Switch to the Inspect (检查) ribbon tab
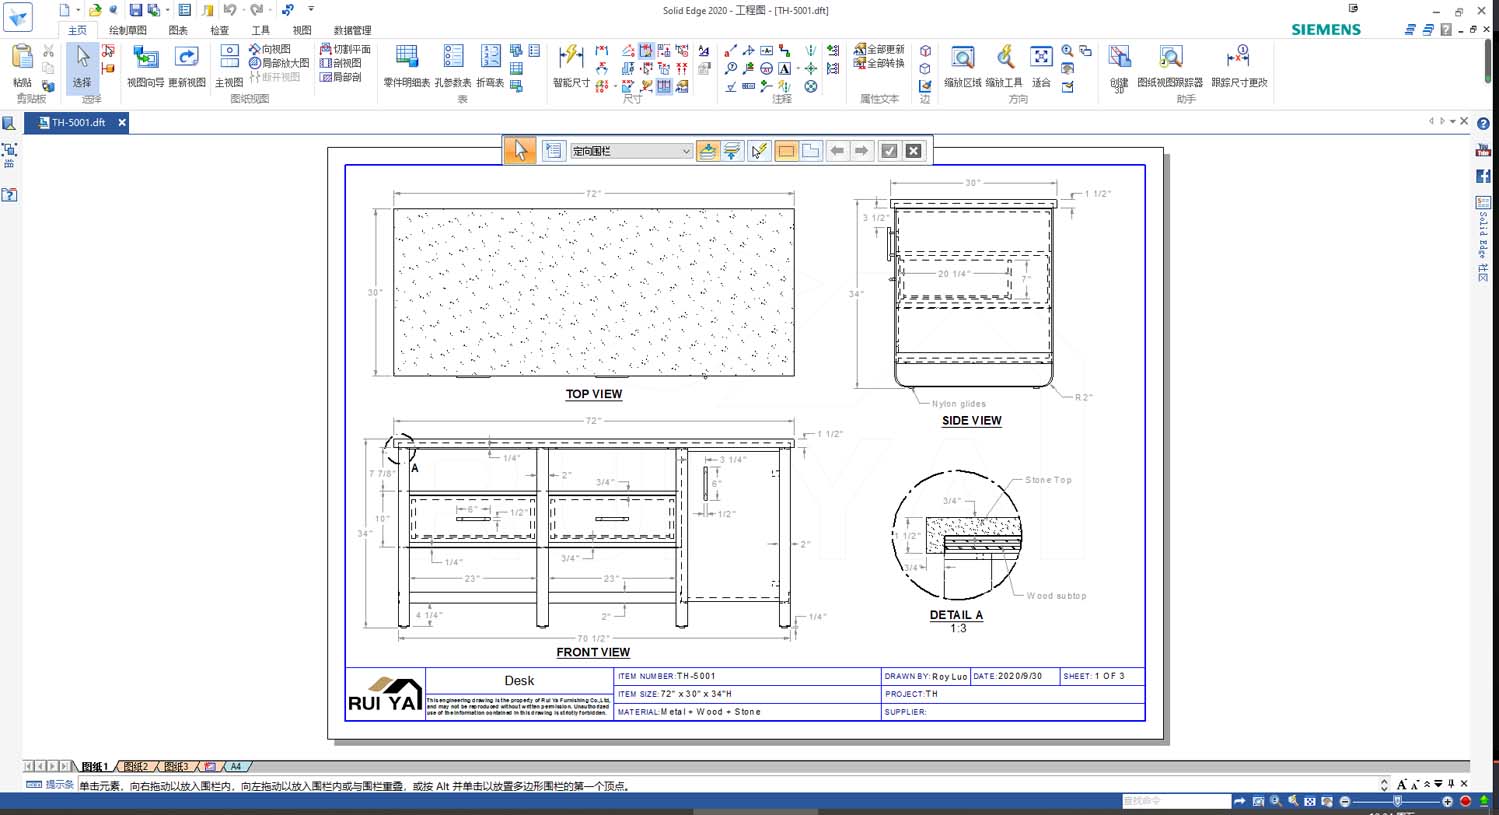This screenshot has width=1499, height=815. point(219,31)
